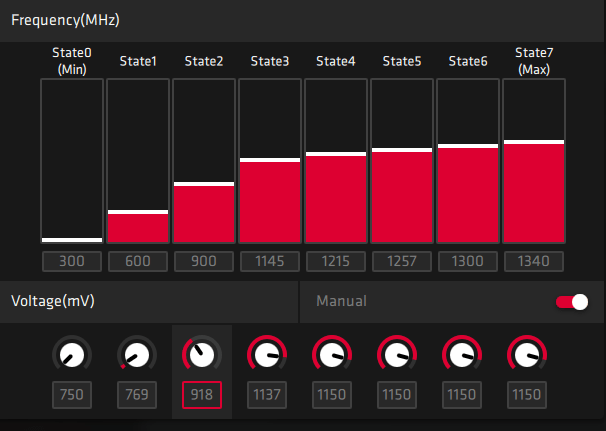Adjust the State1 frequency bar

click(138, 161)
